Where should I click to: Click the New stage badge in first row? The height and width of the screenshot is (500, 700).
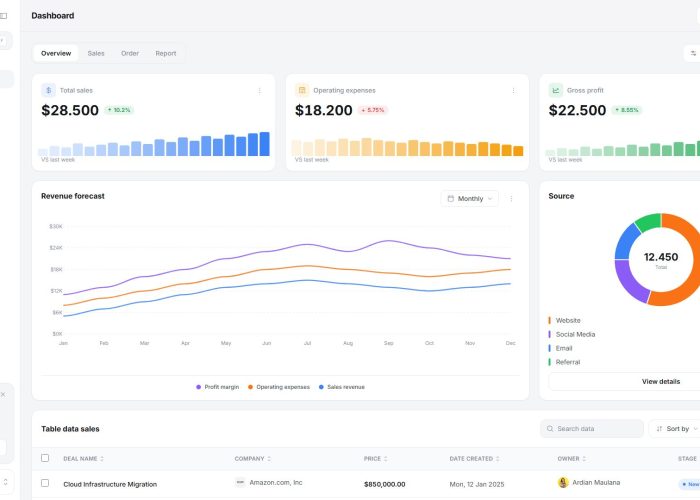pos(690,484)
